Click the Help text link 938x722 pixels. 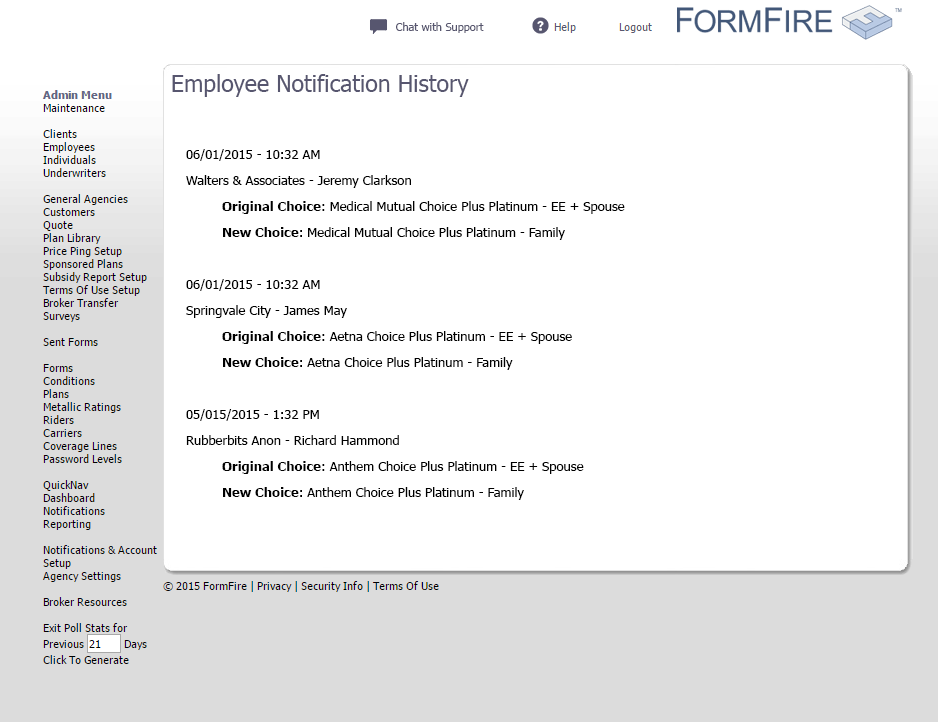pos(565,27)
